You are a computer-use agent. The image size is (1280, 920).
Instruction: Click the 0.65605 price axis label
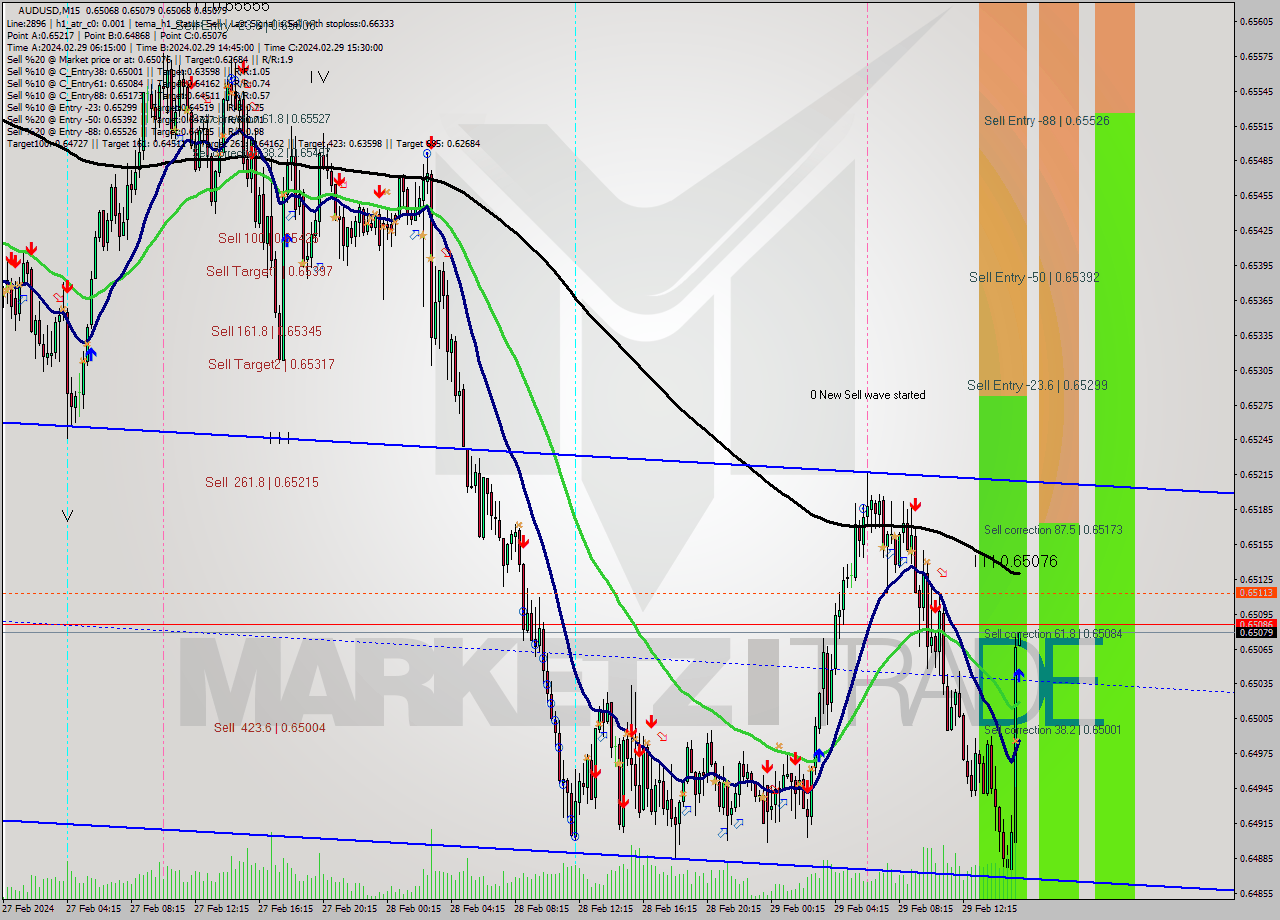point(1256,21)
